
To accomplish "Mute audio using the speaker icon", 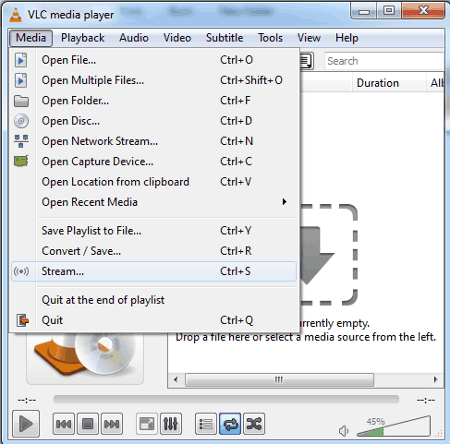I will pos(344,431).
